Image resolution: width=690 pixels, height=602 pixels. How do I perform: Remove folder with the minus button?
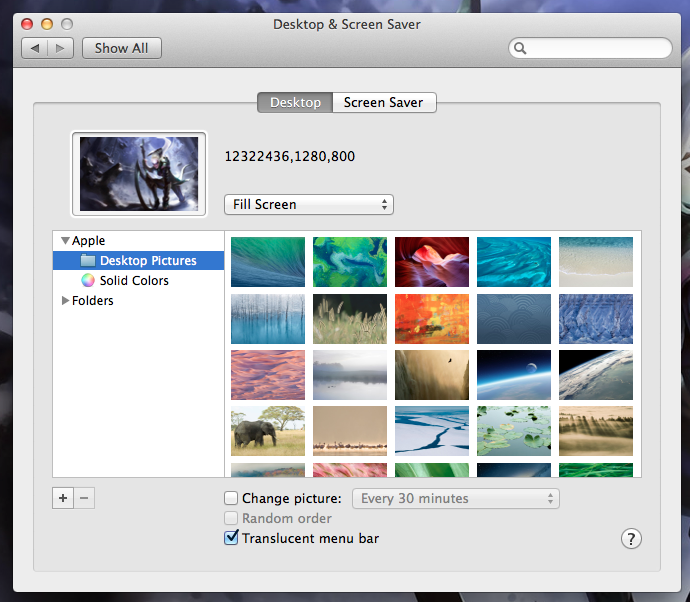(x=84, y=498)
